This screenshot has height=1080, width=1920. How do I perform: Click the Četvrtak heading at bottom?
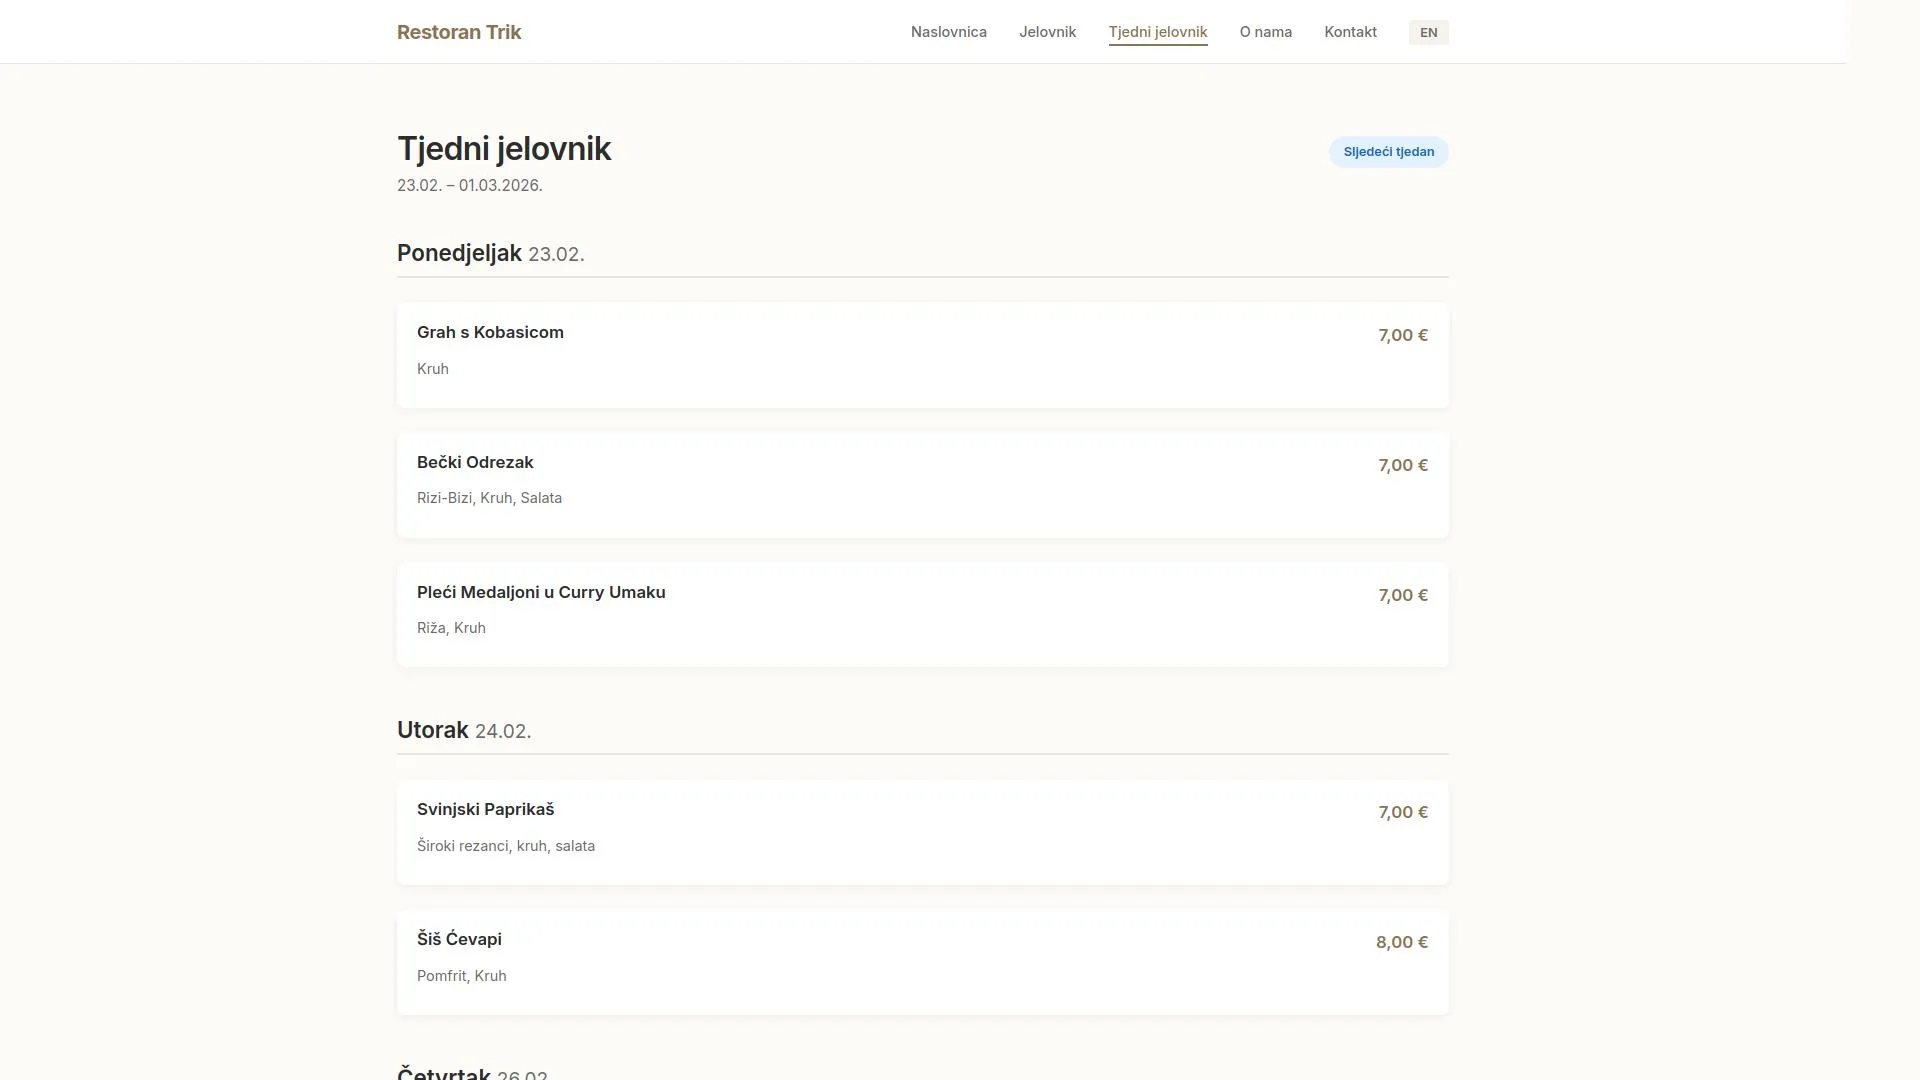tap(444, 1072)
